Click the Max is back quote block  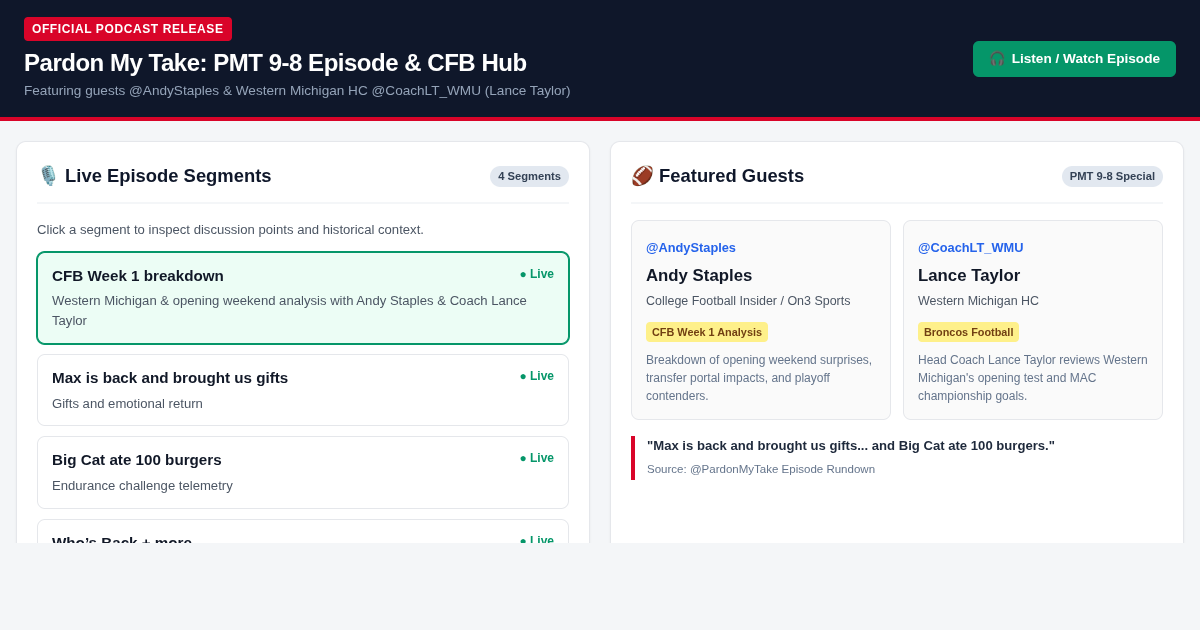click(897, 457)
